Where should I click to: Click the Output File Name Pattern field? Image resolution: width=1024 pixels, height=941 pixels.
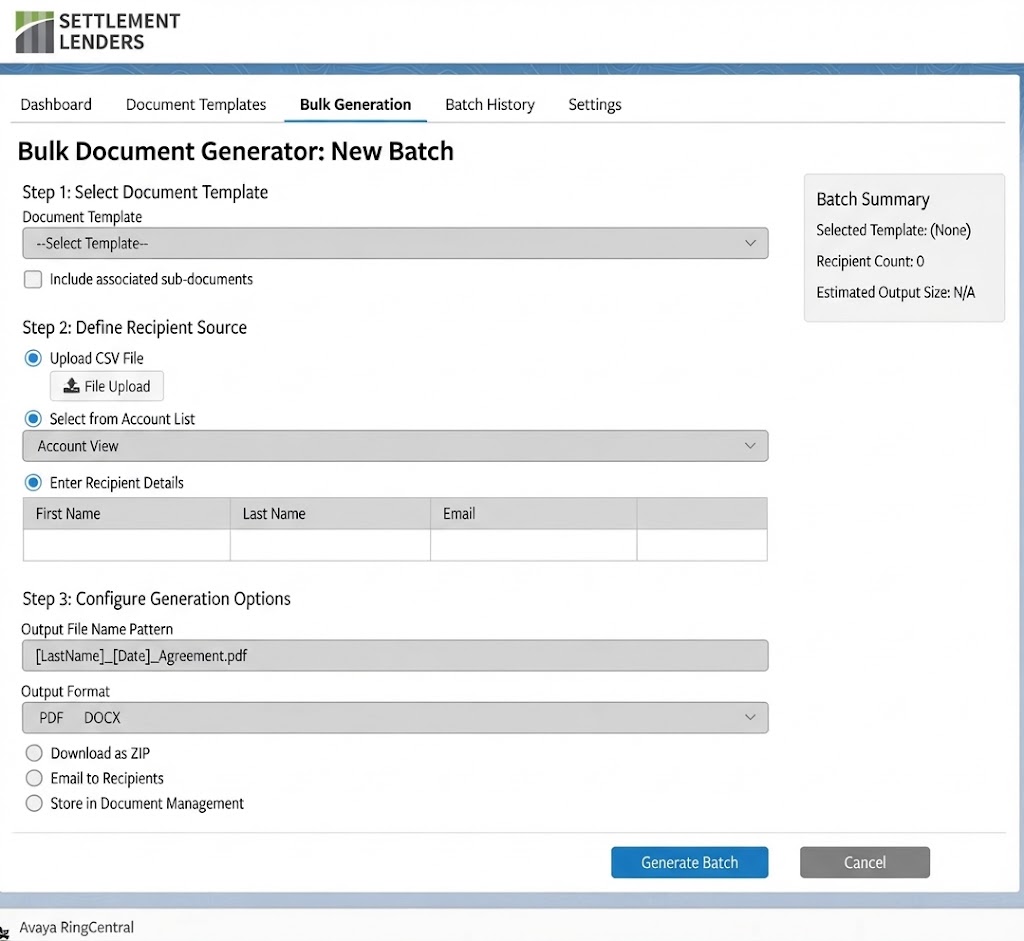(395, 656)
